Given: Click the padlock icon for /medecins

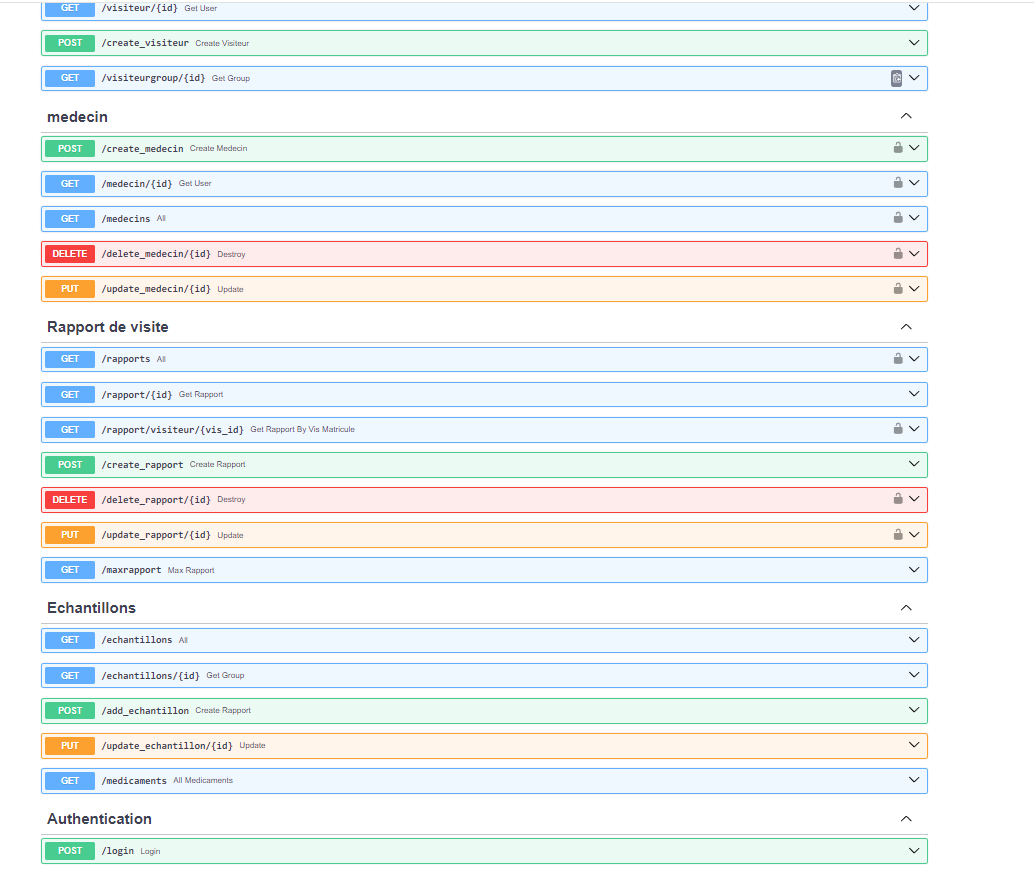Looking at the screenshot, I should click(x=898, y=218).
